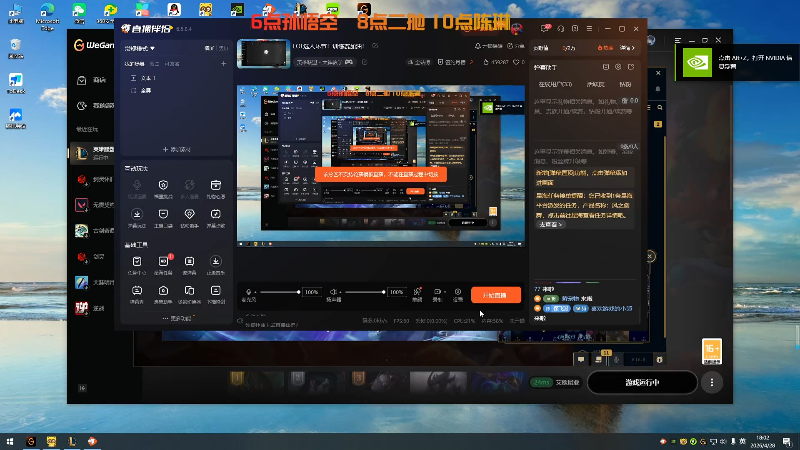Open the diamond interactive tool
Image resolution: width=800 pixels, height=450 pixels.
tap(189, 216)
